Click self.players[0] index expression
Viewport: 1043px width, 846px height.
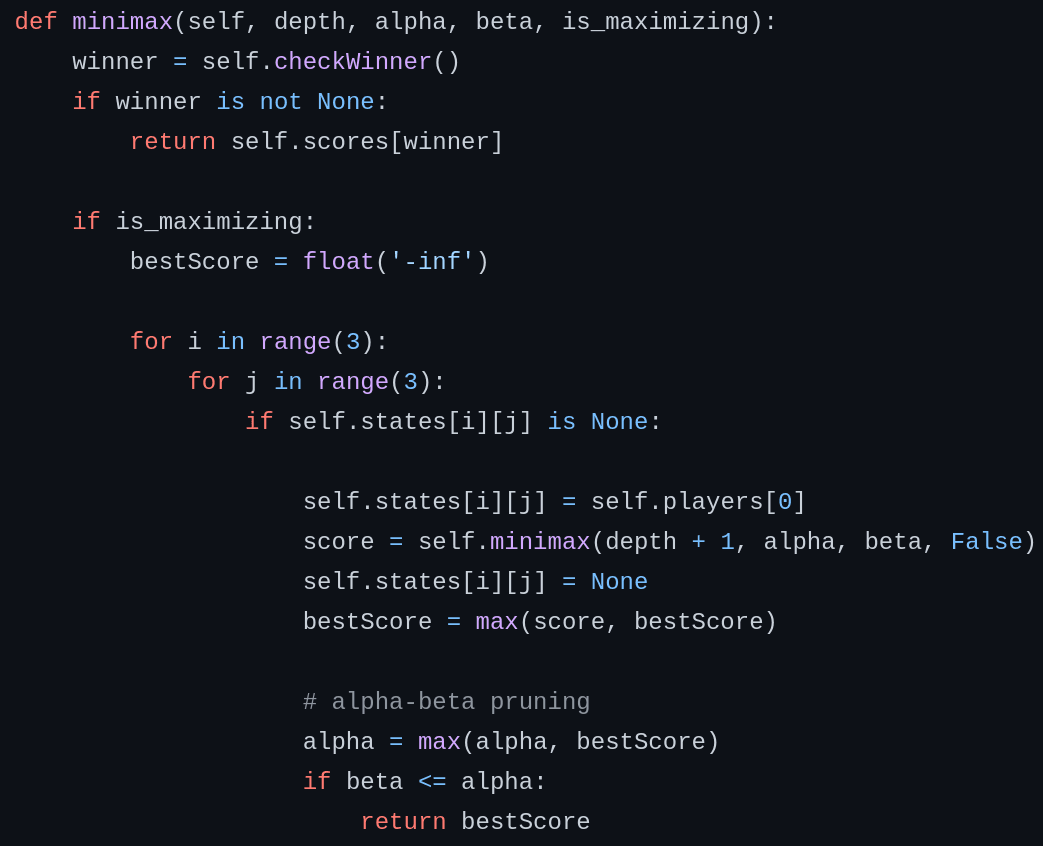coord(698,501)
